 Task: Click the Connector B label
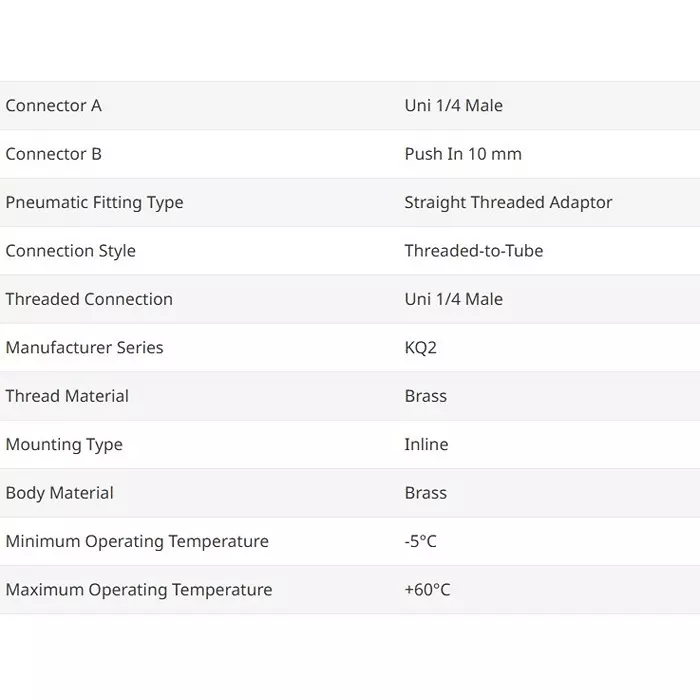[x=54, y=154]
